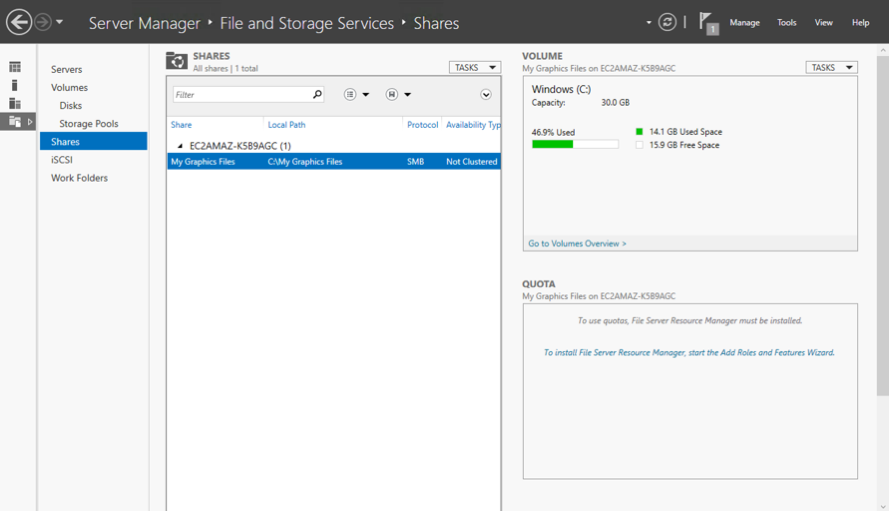Open the VOLUME Tasks dropdown
This screenshot has width=889, height=511.
click(831, 68)
